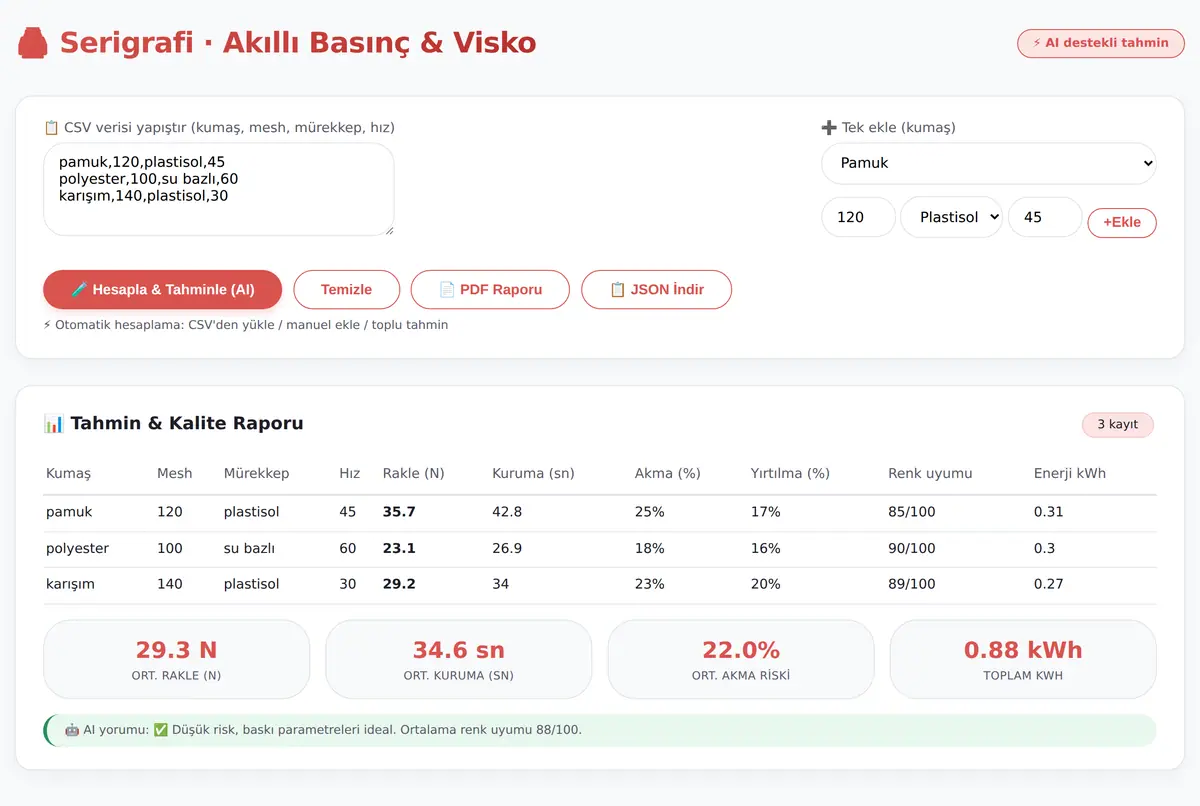Click the 22.0% average bleed risk card

click(741, 659)
